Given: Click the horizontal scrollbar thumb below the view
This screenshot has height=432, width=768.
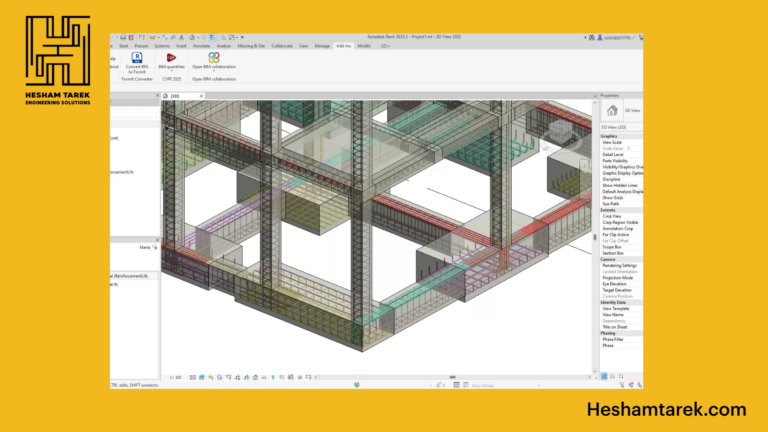Looking at the screenshot, I should 453,377.
